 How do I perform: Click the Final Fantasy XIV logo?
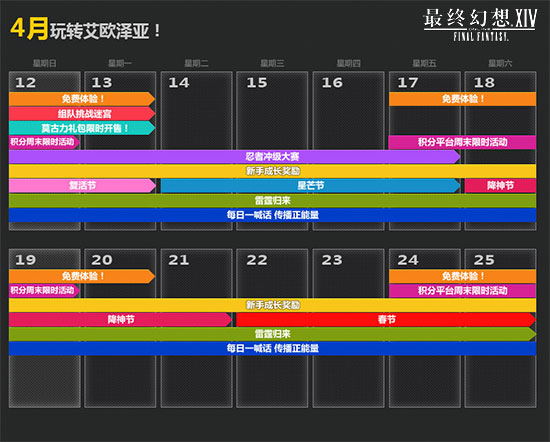(x=480, y=25)
